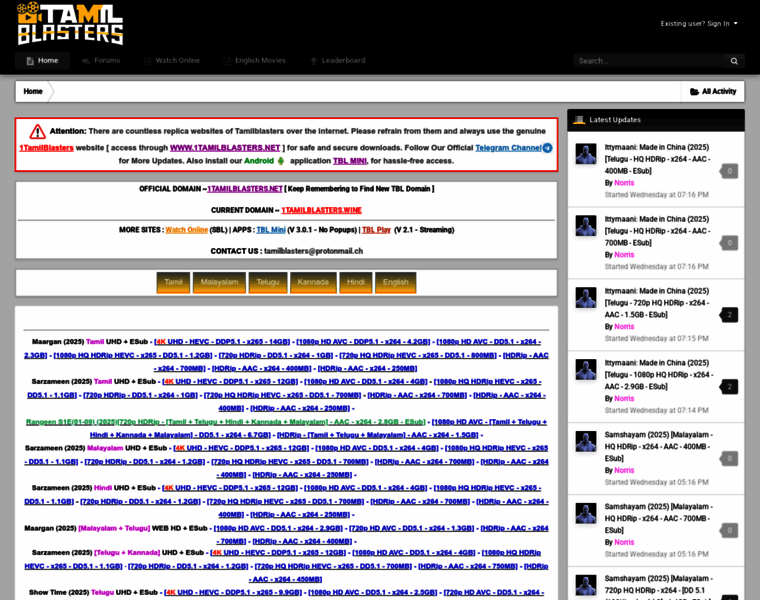Open the WWW.1TAMILBLASTERS.NET link
The width and height of the screenshot is (760, 600).
pos(225,148)
